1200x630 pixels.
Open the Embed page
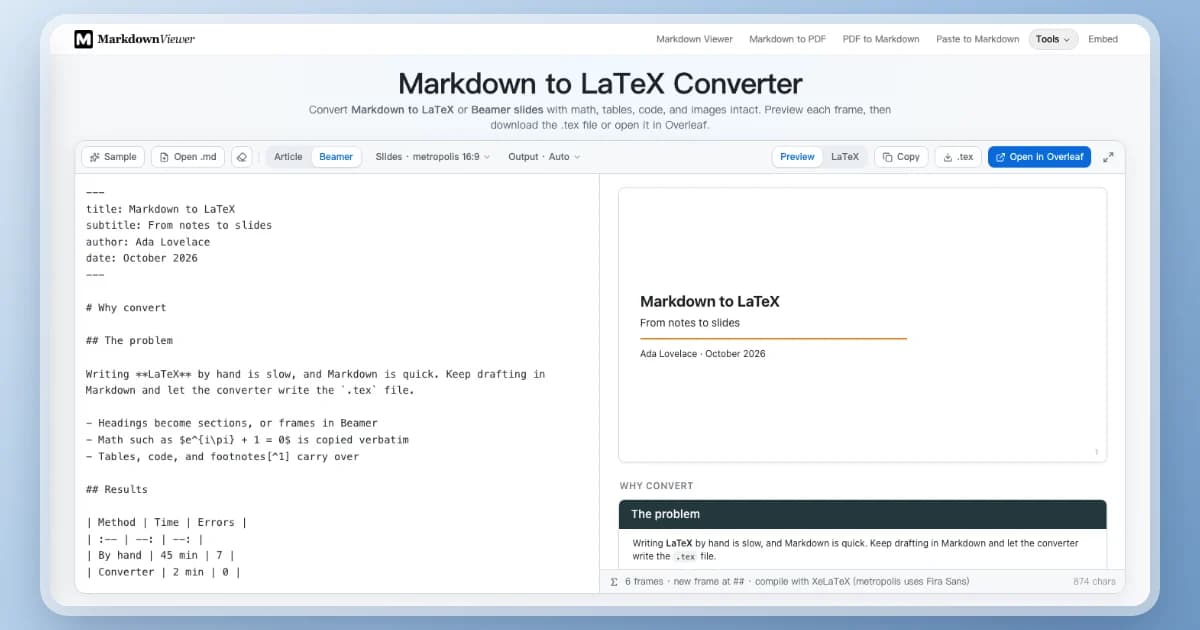[x=1103, y=39]
